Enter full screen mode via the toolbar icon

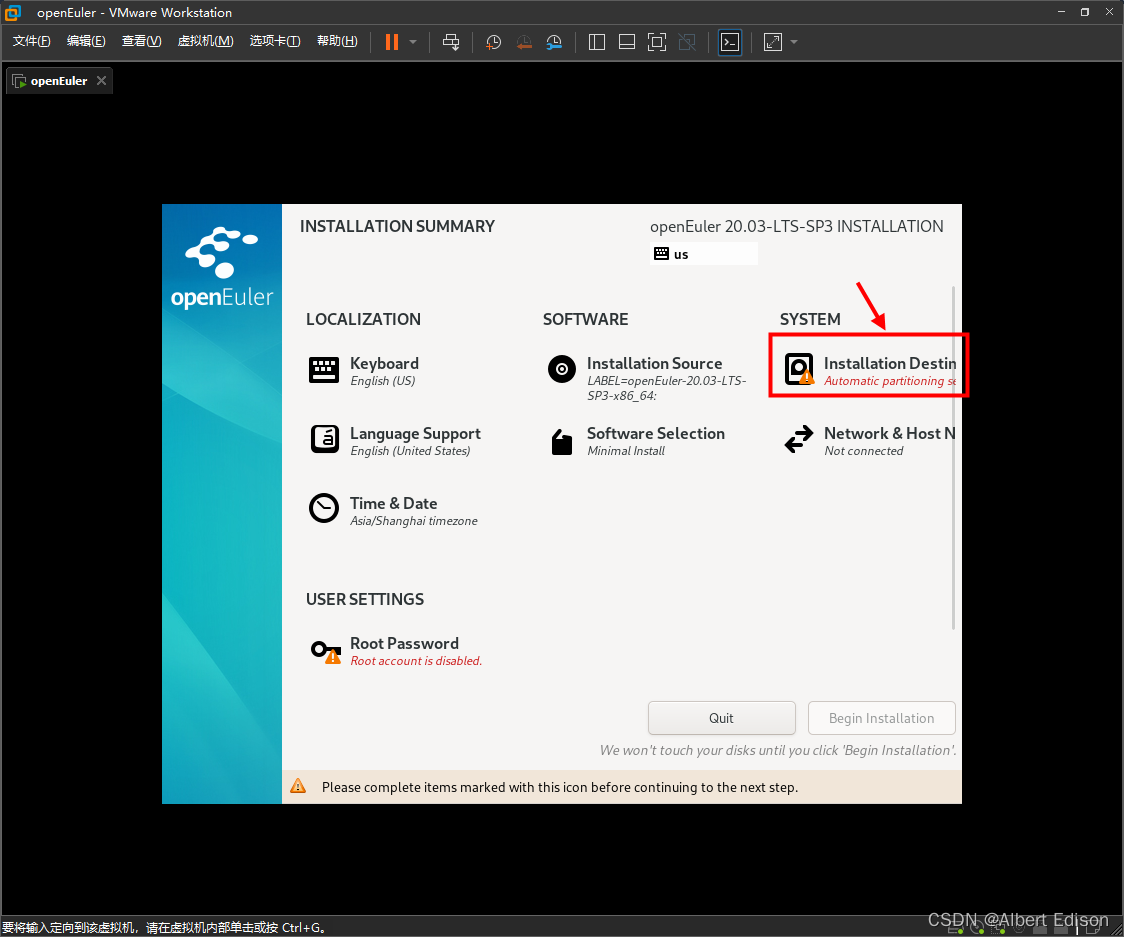[x=657, y=42]
